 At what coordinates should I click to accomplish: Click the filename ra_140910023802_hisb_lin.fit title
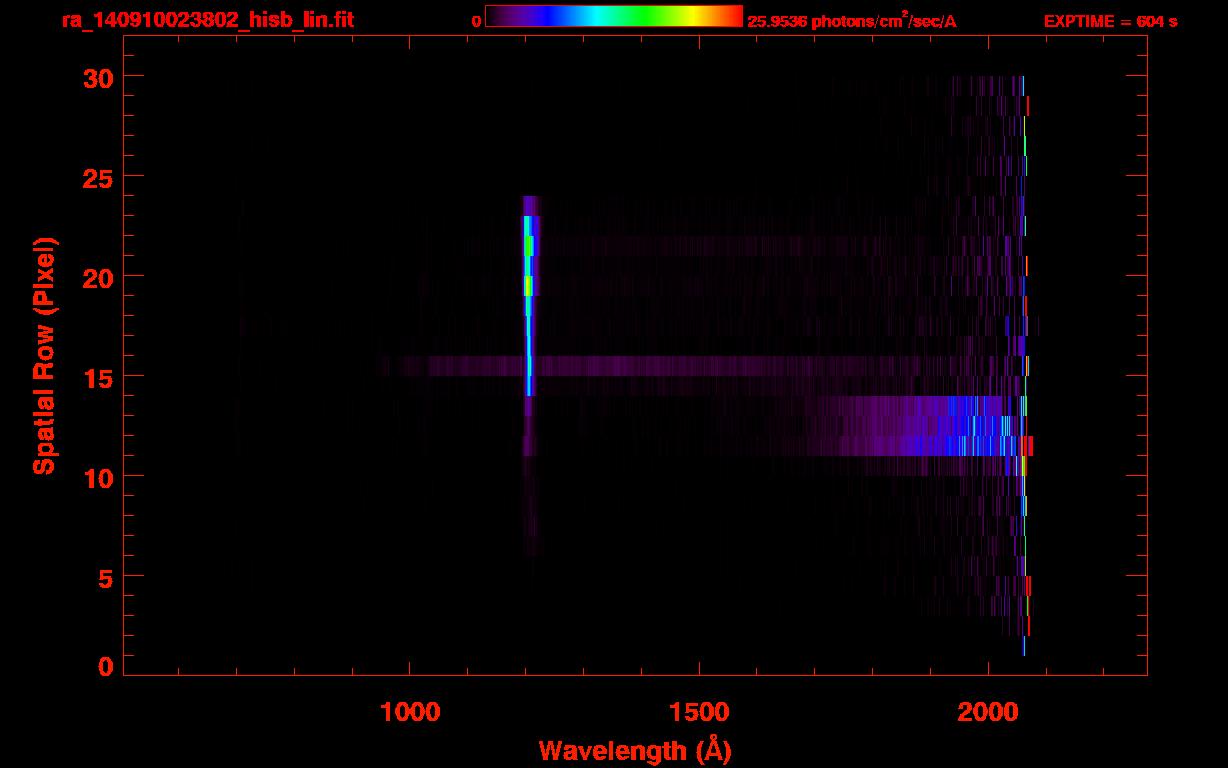(207, 20)
